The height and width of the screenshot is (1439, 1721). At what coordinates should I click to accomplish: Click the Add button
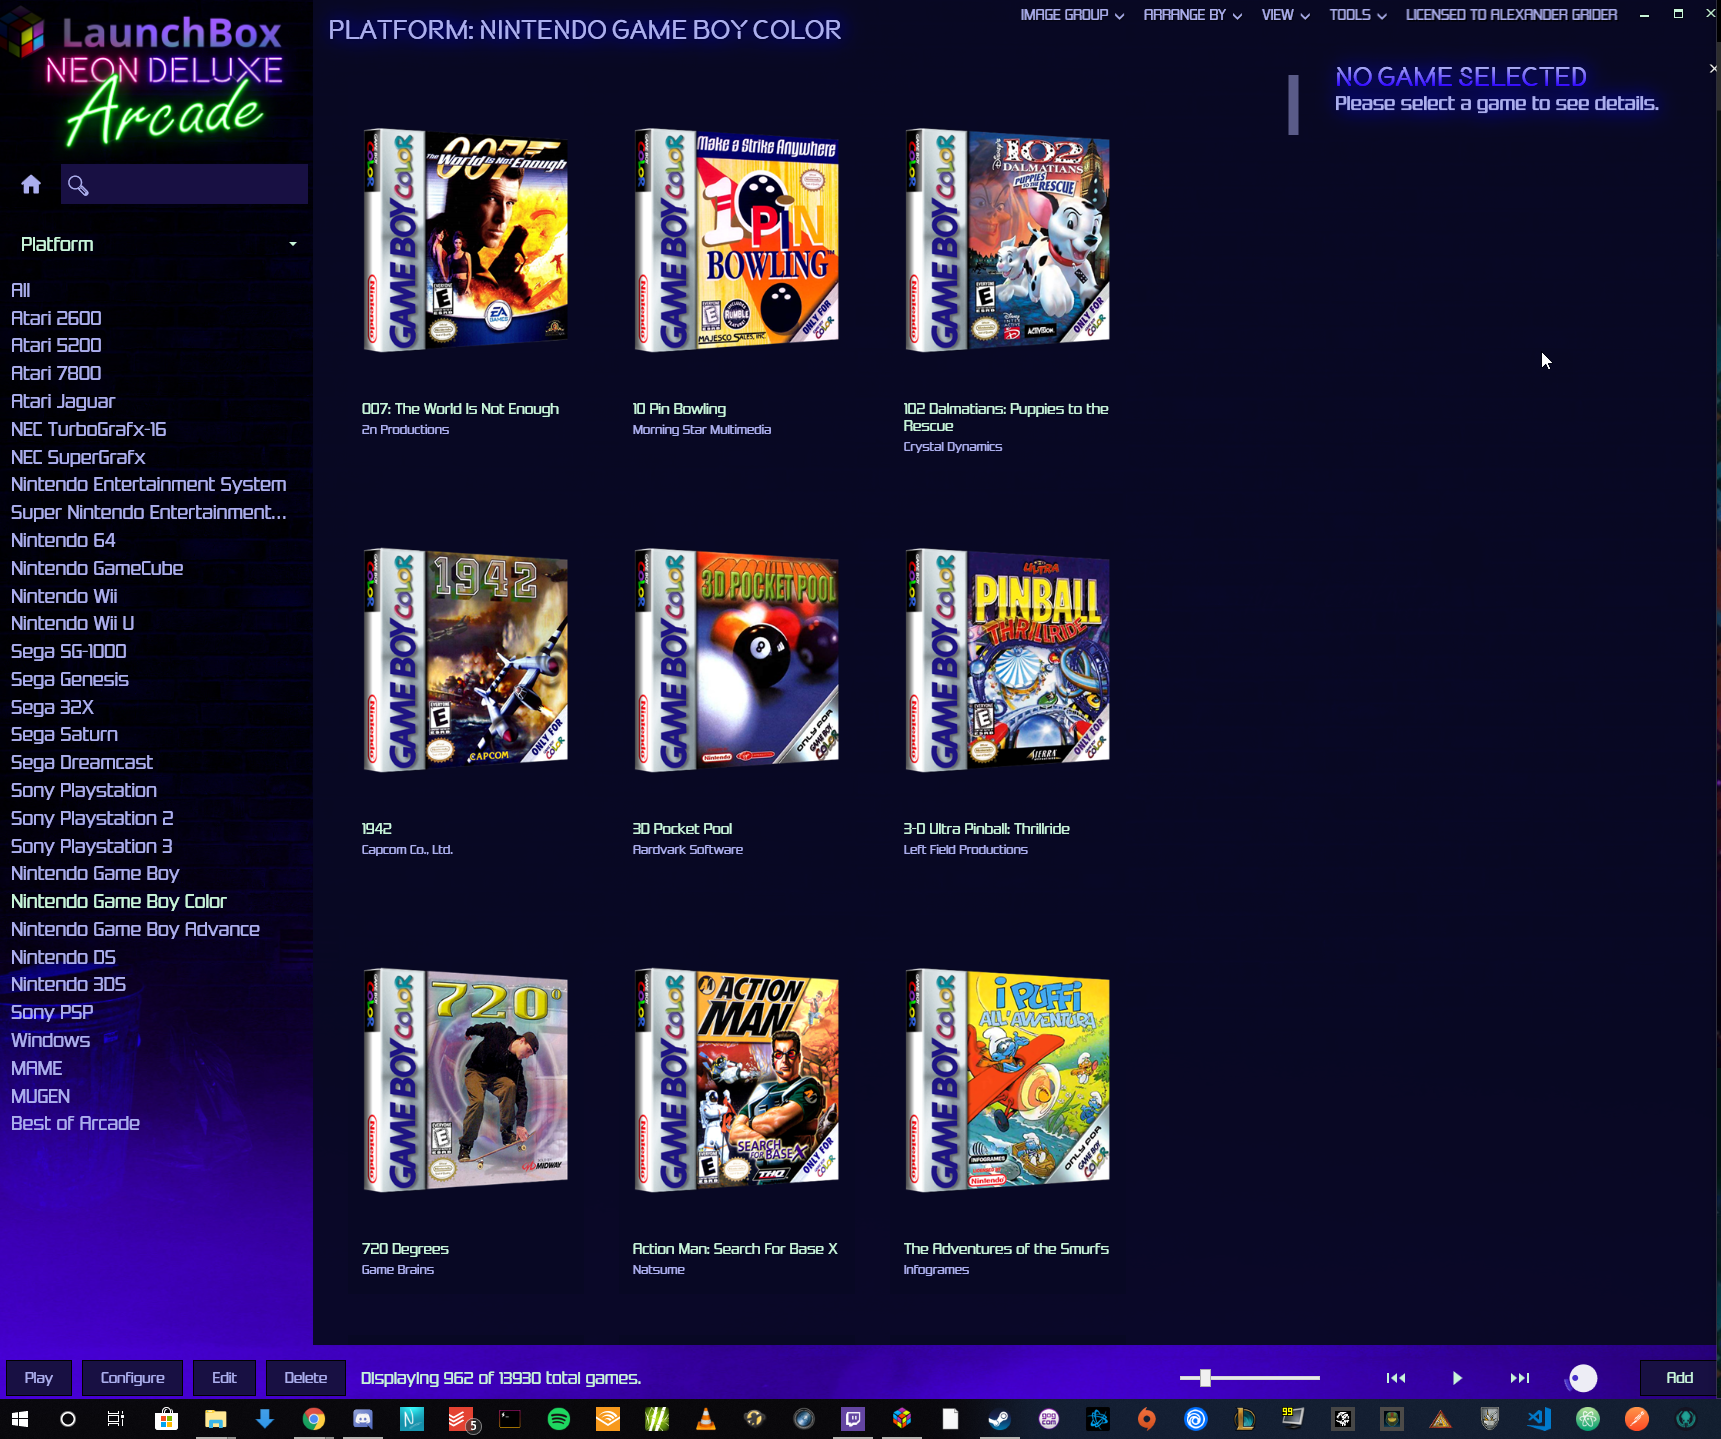pyautogui.click(x=1679, y=1378)
